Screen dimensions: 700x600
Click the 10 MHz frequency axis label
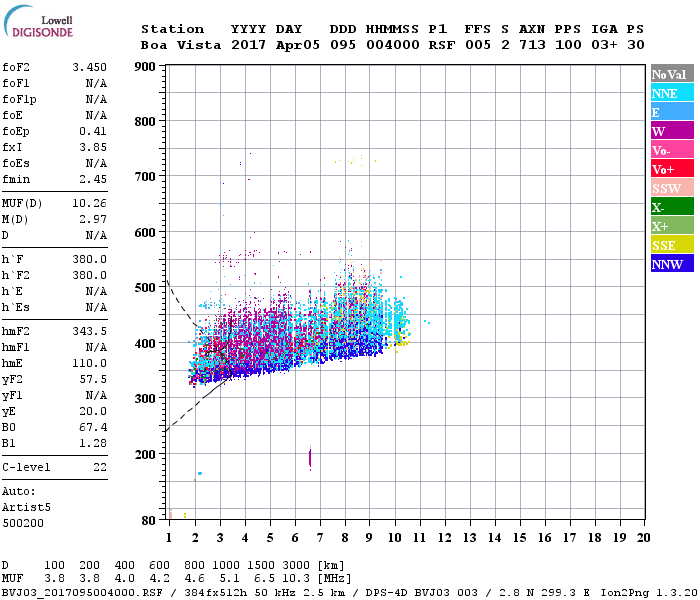click(394, 538)
